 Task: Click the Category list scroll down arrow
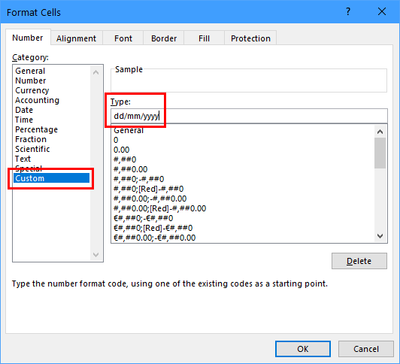[96, 255]
